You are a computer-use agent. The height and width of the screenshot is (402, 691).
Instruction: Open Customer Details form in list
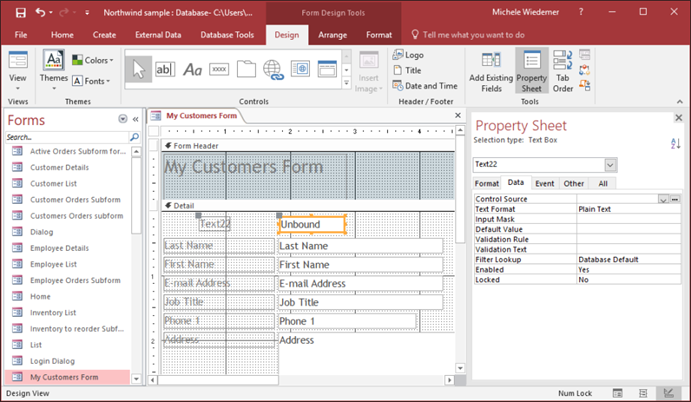tap(59, 168)
